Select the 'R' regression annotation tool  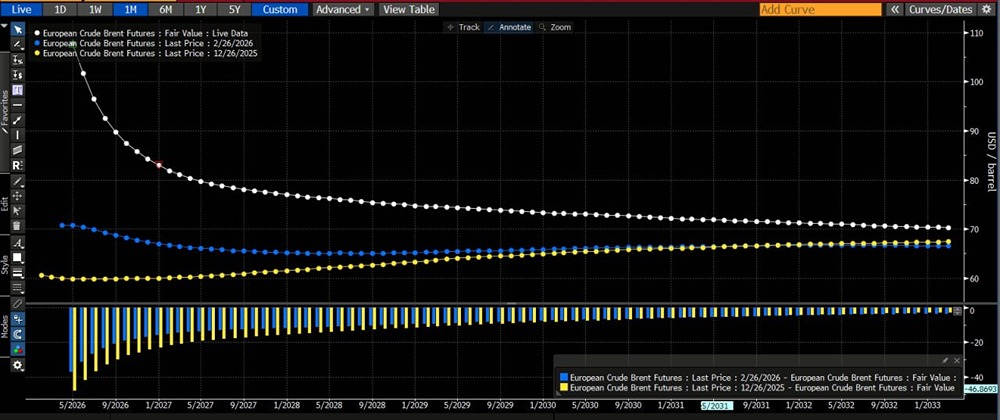18,165
